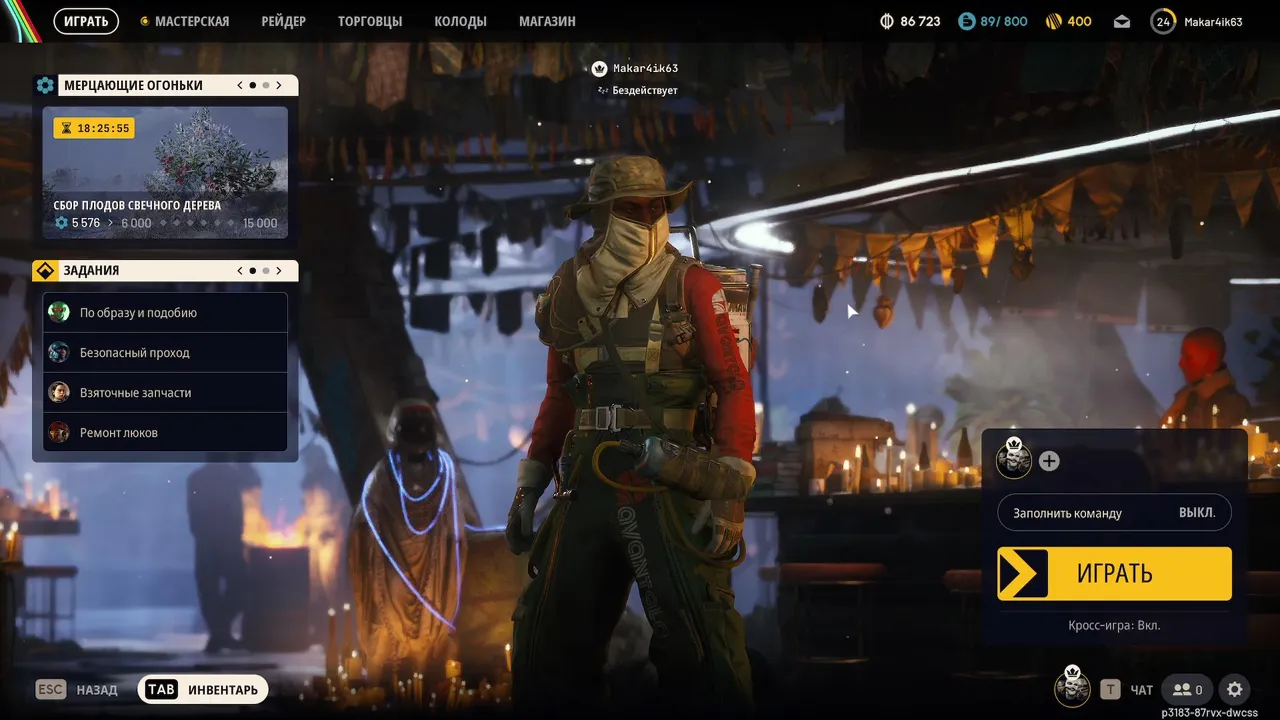Click the event progress bar 5 576 to 15 000
Screen dimensions: 1280x720
pyautogui.click(x=165, y=223)
